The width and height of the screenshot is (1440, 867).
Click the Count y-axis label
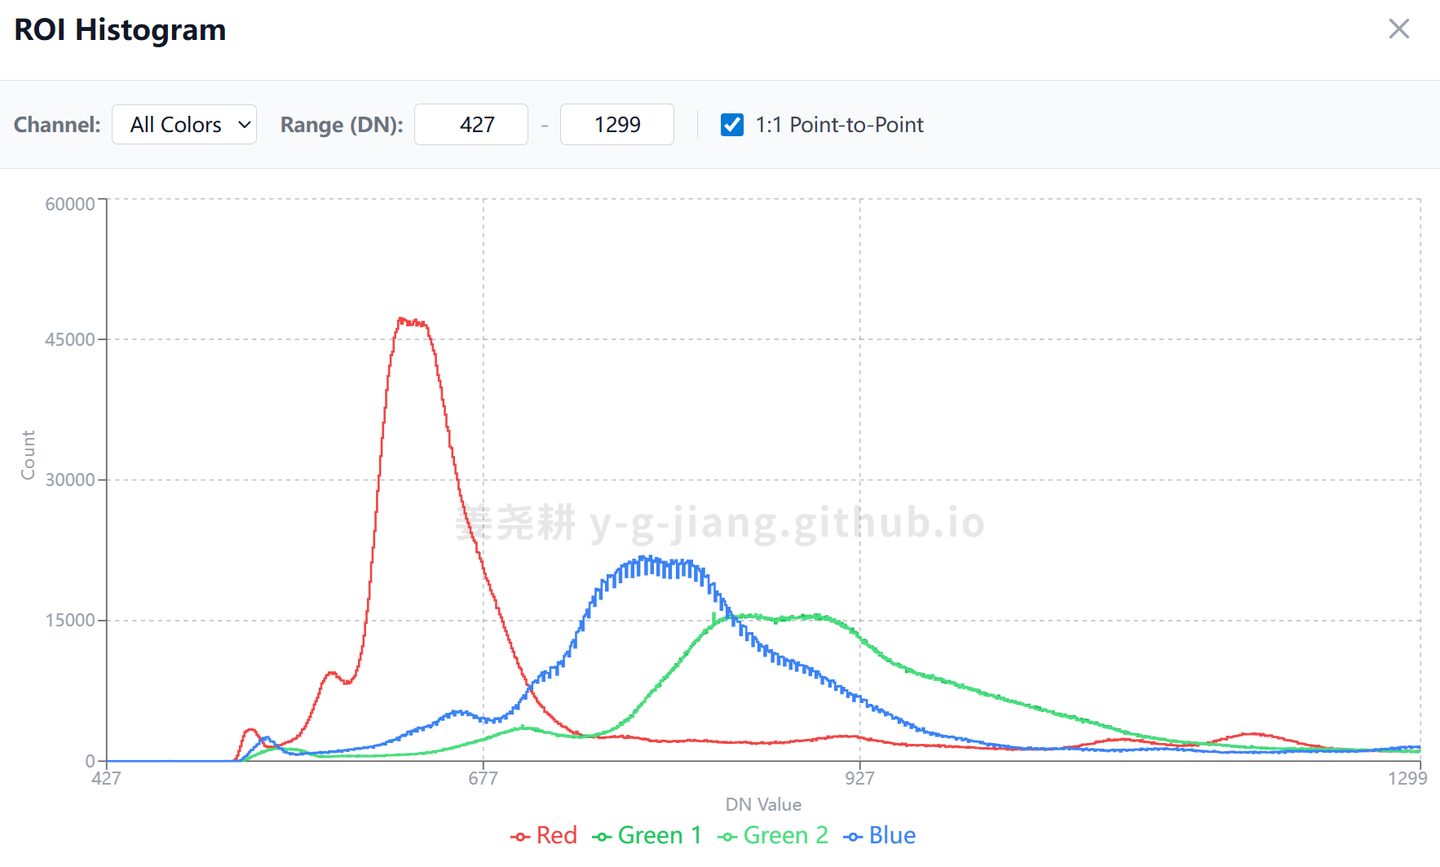28,455
